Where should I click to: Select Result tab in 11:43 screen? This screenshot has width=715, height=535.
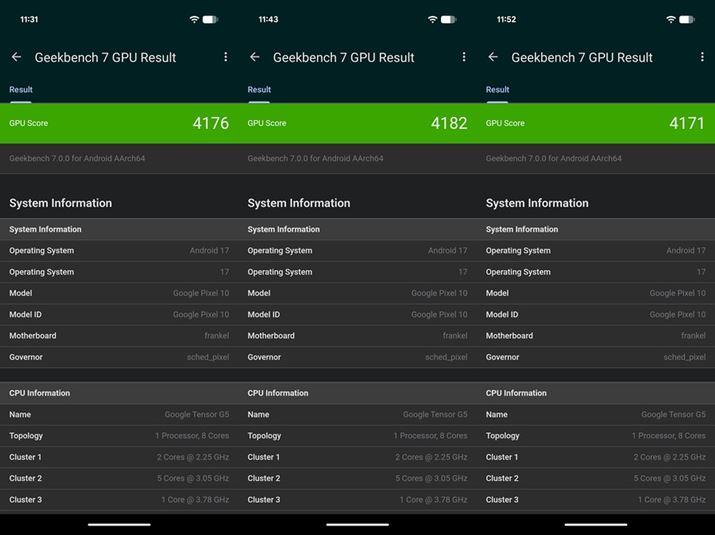tap(259, 90)
